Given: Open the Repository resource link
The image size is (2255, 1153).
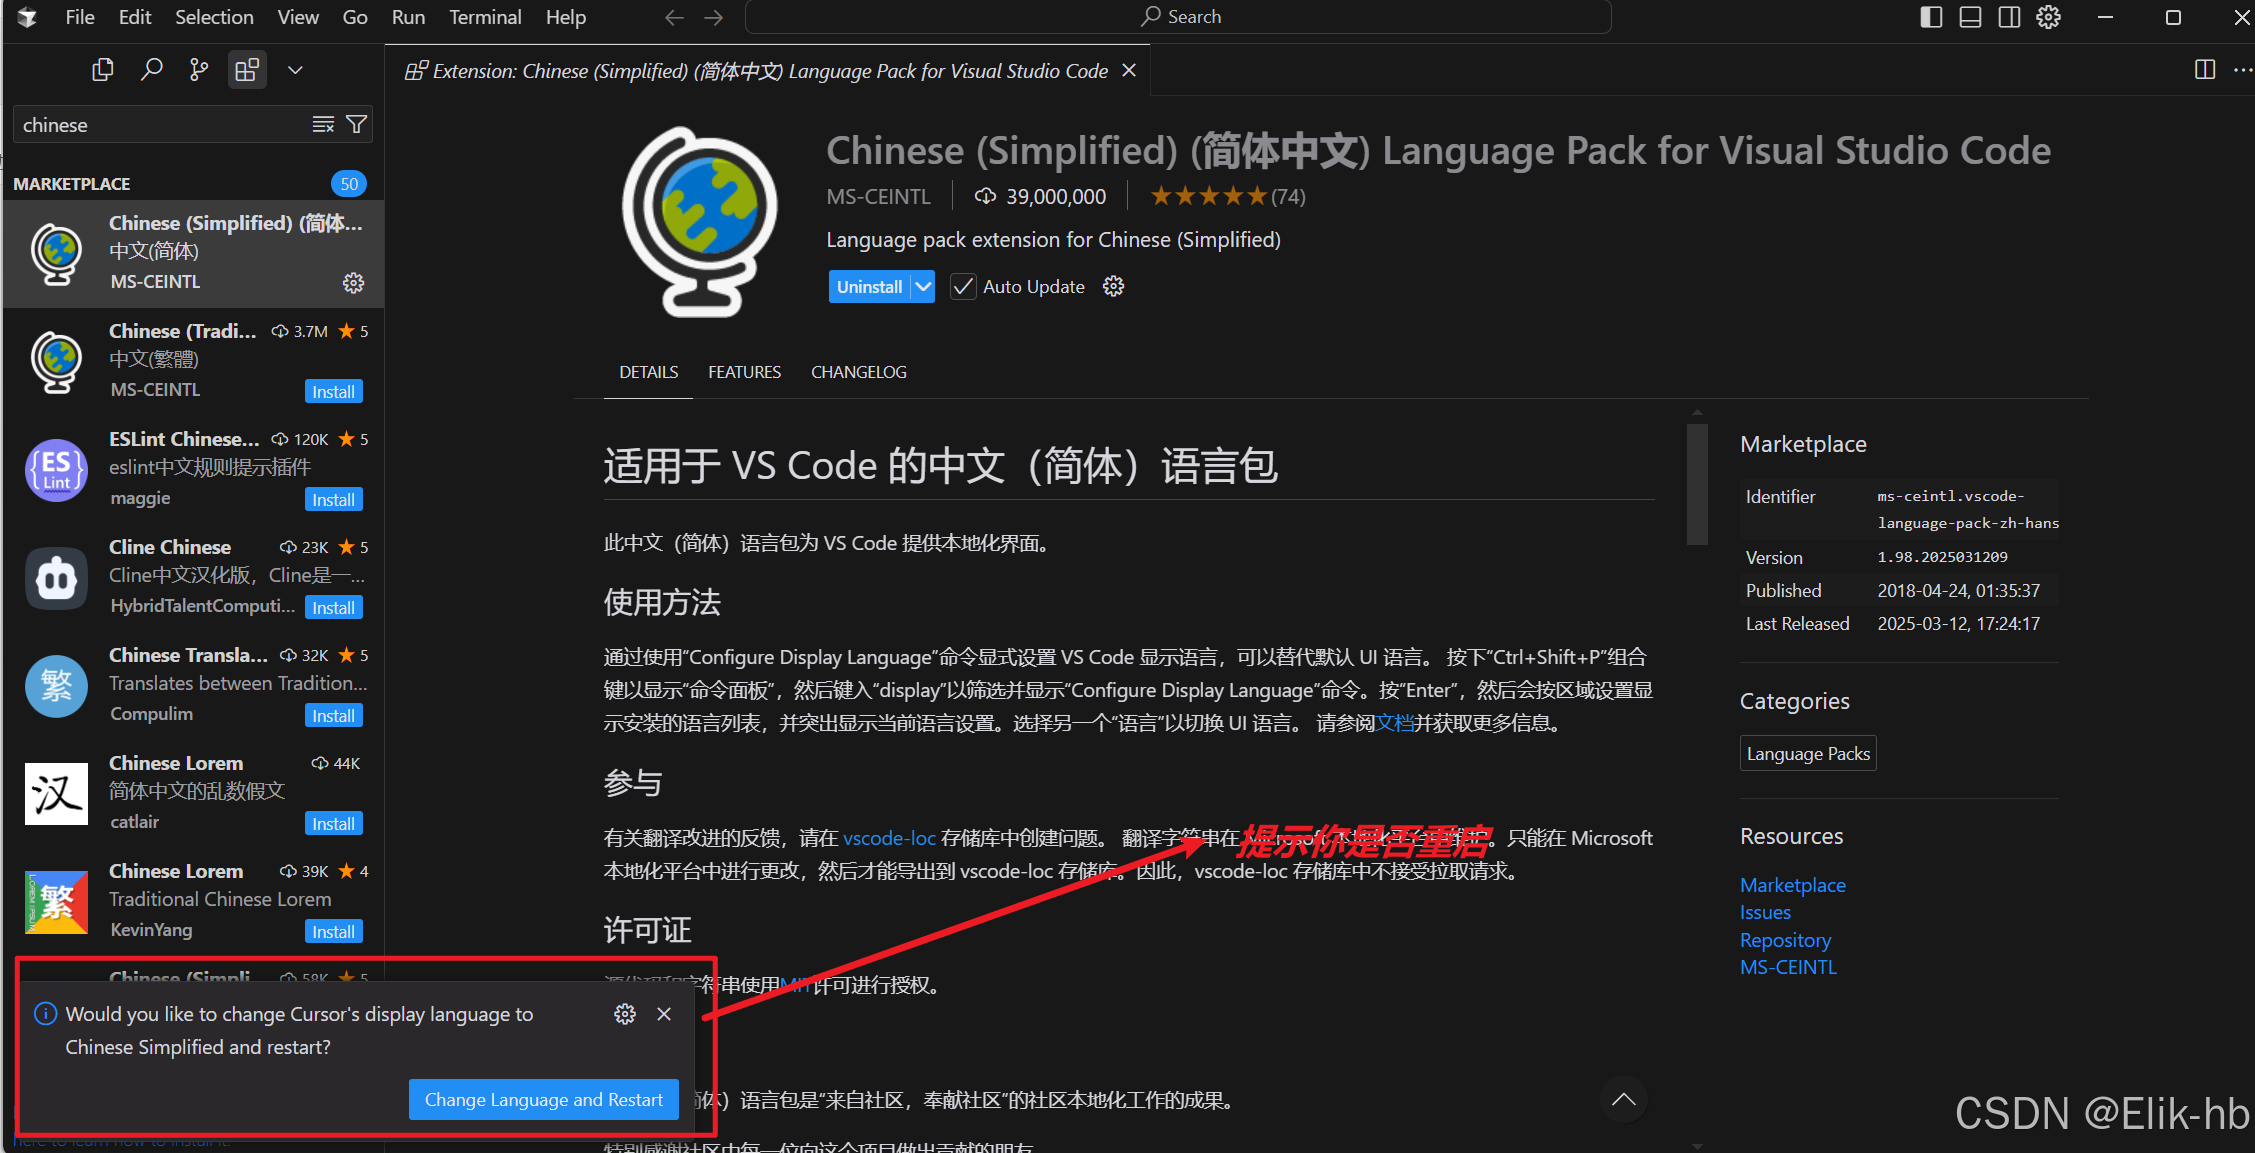Looking at the screenshot, I should (x=1785, y=940).
